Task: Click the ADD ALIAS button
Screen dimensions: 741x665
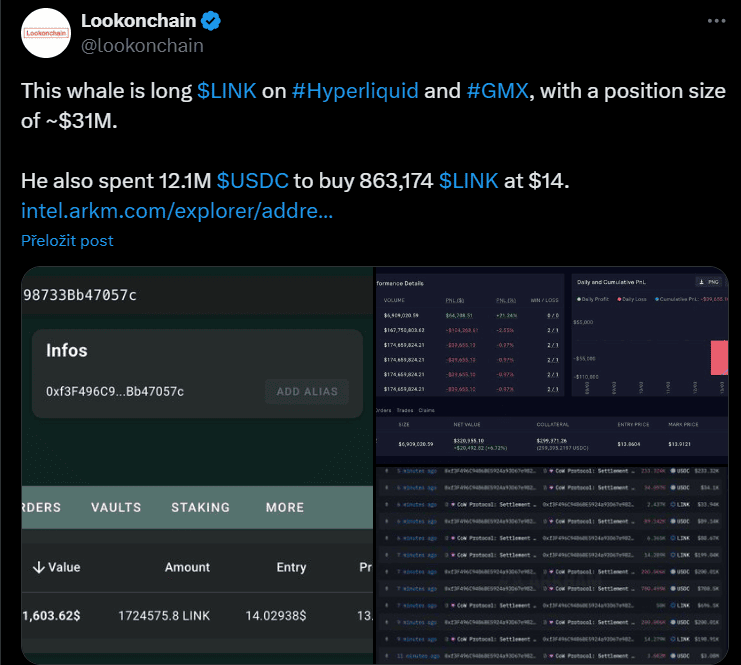Action: coord(307,391)
